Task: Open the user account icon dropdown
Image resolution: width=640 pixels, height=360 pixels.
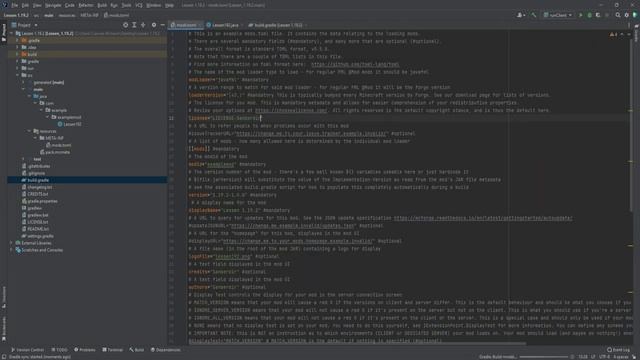Action: click(x=521, y=15)
